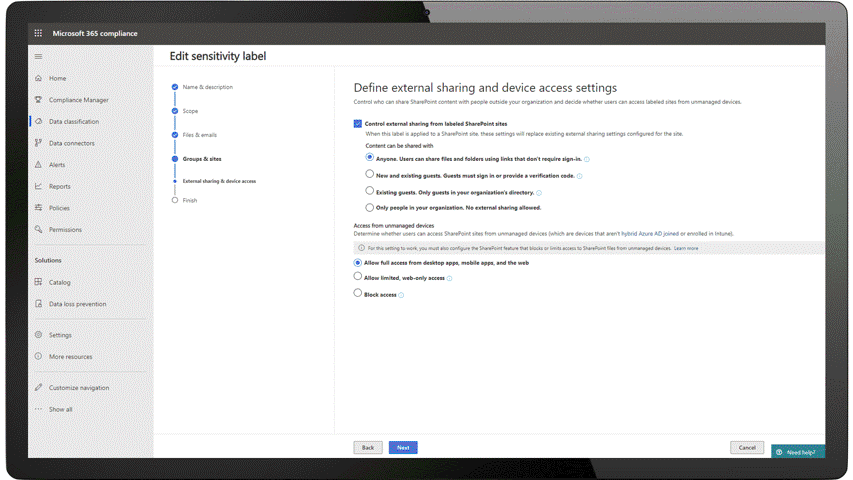Click the Reports chart icon

pos(38,186)
